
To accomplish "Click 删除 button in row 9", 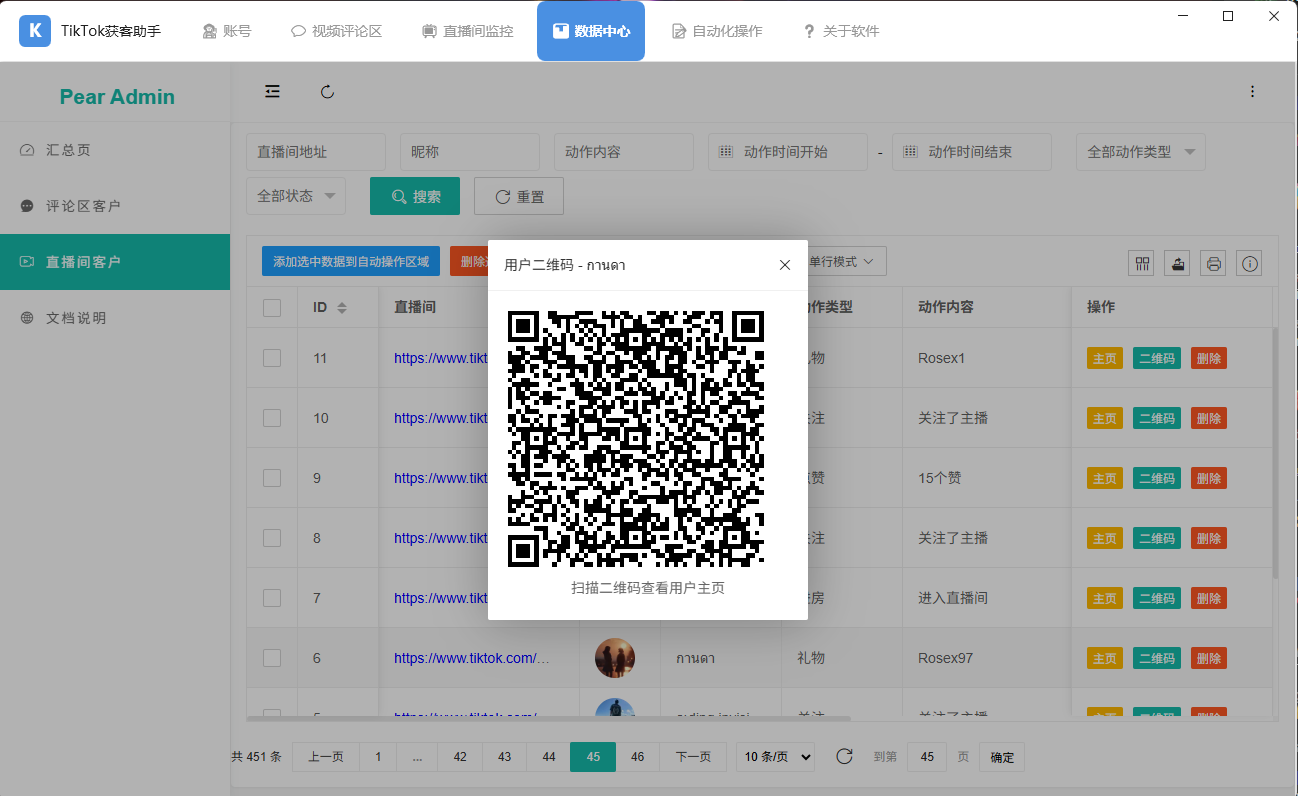I will click(x=1209, y=479).
